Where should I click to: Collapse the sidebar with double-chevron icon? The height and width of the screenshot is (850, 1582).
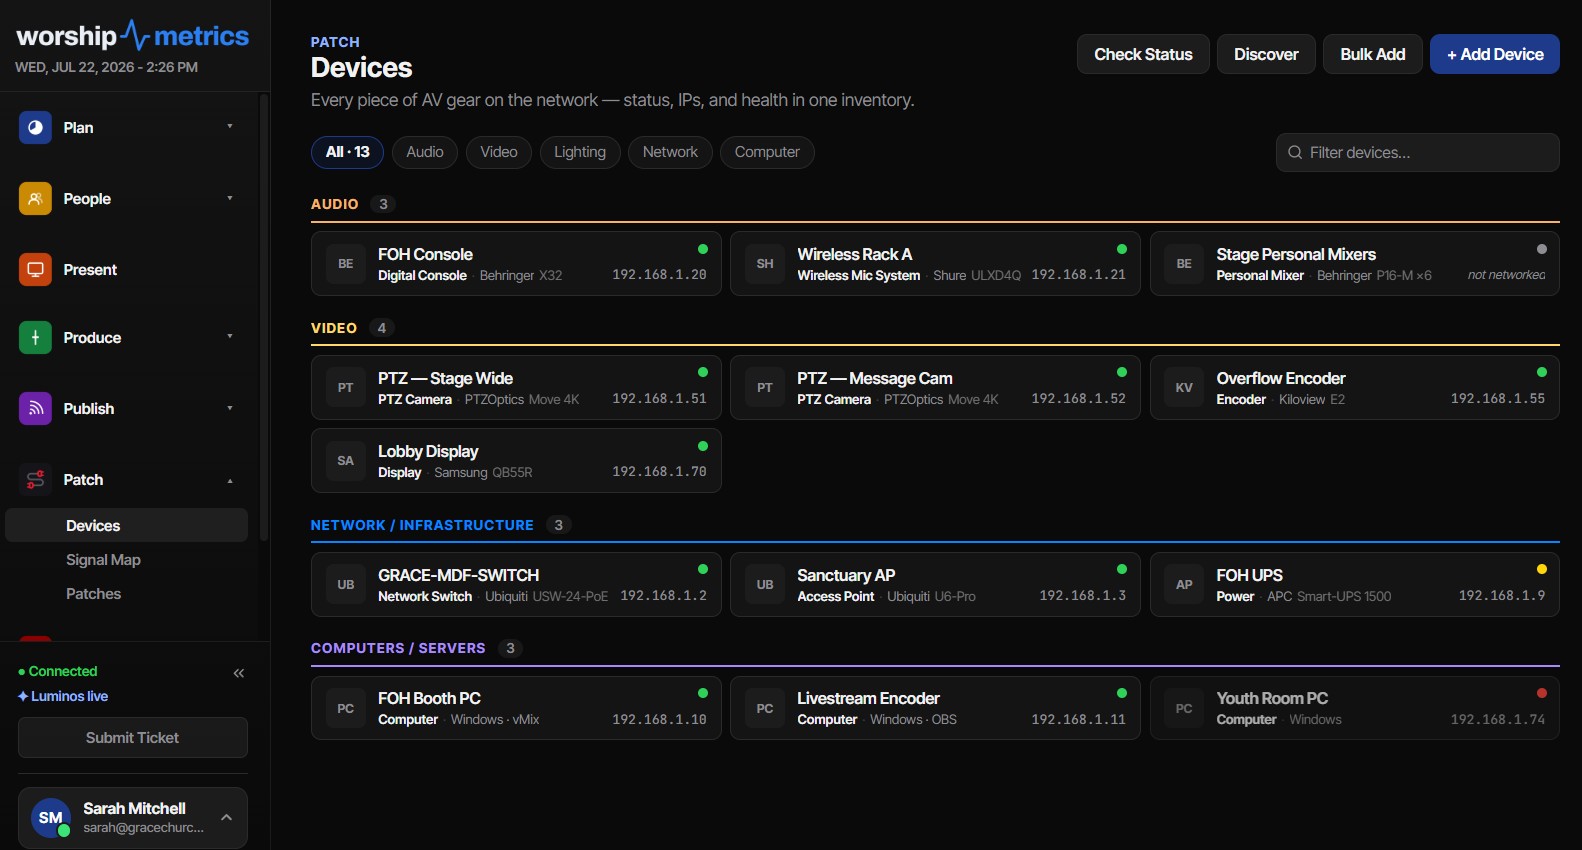tap(239, 673)
